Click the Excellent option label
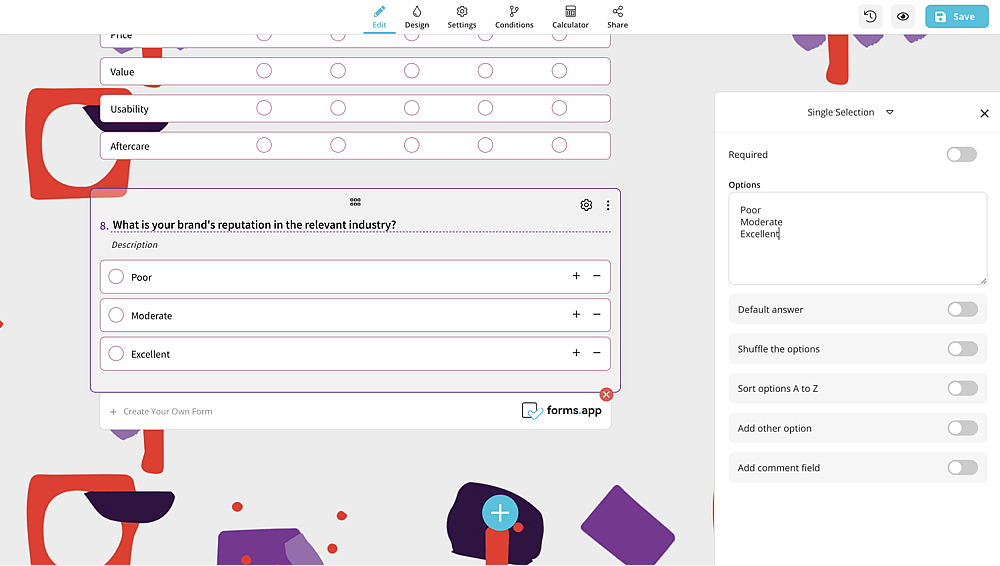This screenshot has height=566, width=1000. pyautogui.click(x=151, y=354)
